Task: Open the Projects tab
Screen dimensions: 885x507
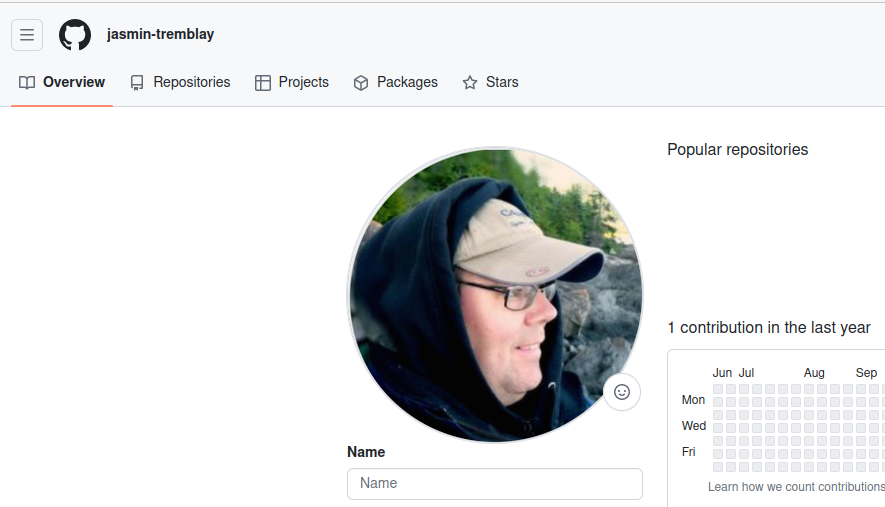Action: 303,83
